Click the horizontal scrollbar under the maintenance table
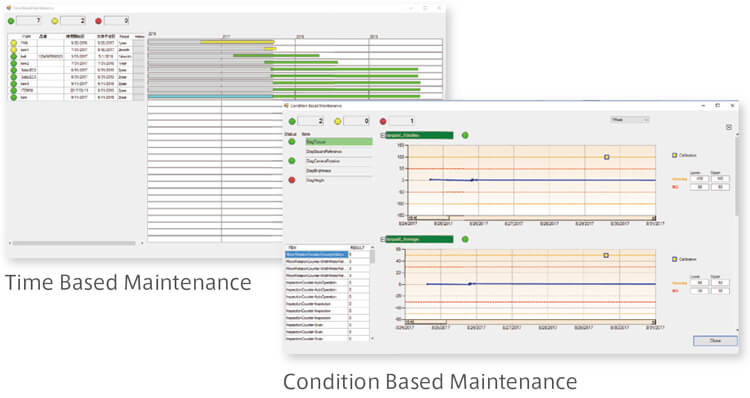Image resolution: width=750 pixels, height=398 pixels. click(74, 243)
